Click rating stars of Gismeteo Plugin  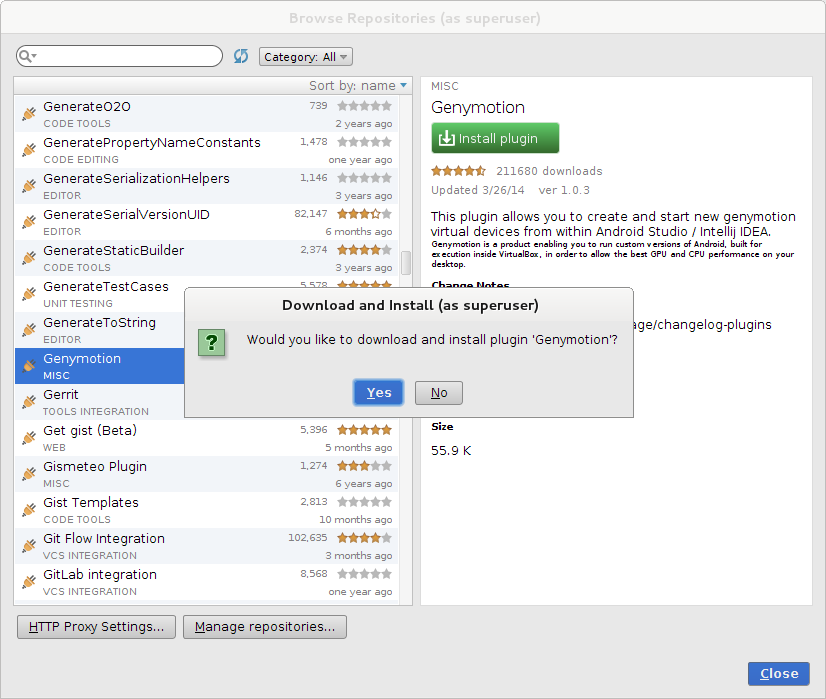(x=365, y=466)
